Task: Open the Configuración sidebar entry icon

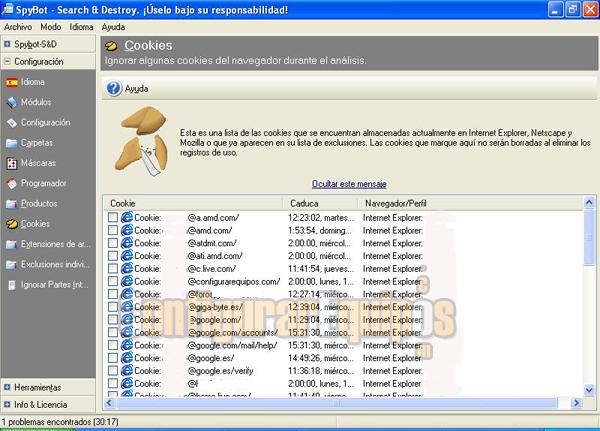Action: pyautogui.click(x=12, y=122)
